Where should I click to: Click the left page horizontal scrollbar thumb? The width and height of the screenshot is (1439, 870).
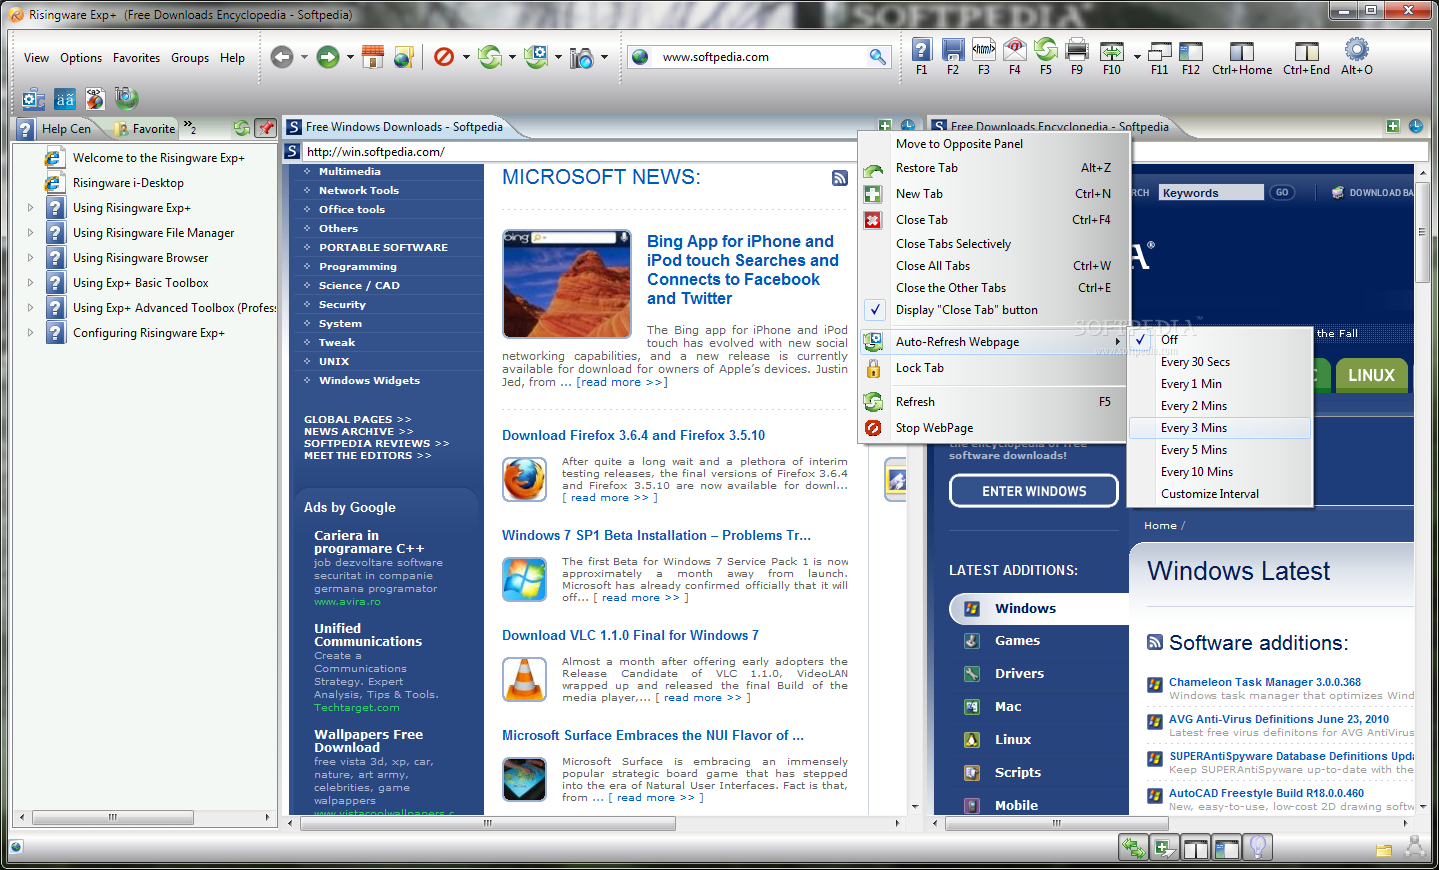(488, 823)
